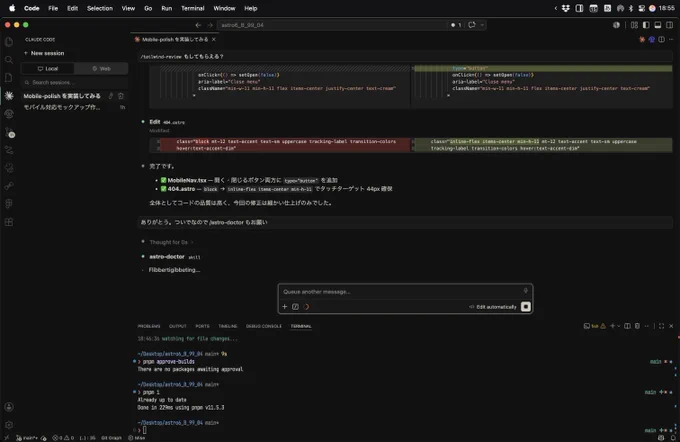Image resolution: width=680 pixels, height=442 pixels.
Task: Switch sessions to Local
Action: pyautogui.click(x=48, y=69)
